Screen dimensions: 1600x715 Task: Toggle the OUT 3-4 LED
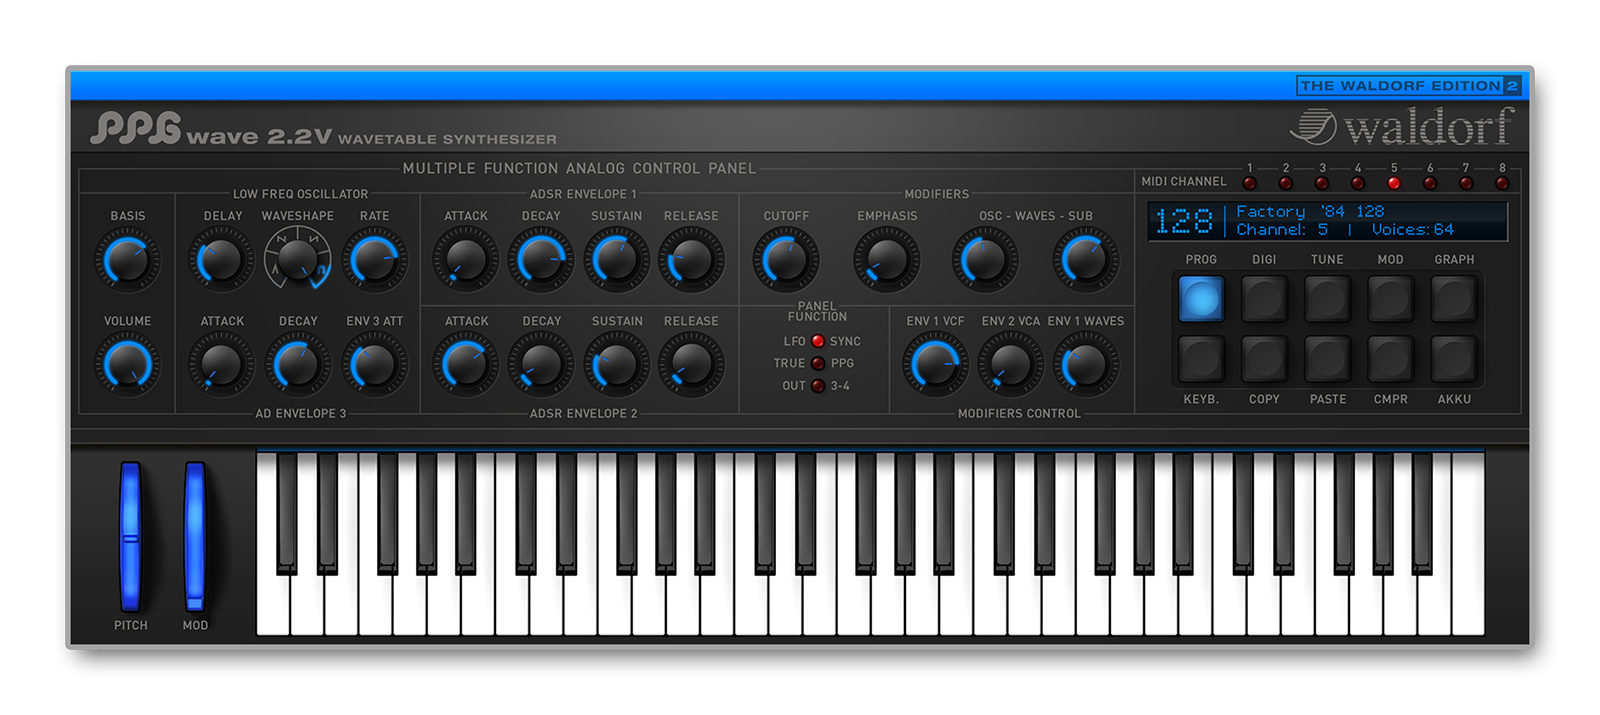[x=818, y=386]
